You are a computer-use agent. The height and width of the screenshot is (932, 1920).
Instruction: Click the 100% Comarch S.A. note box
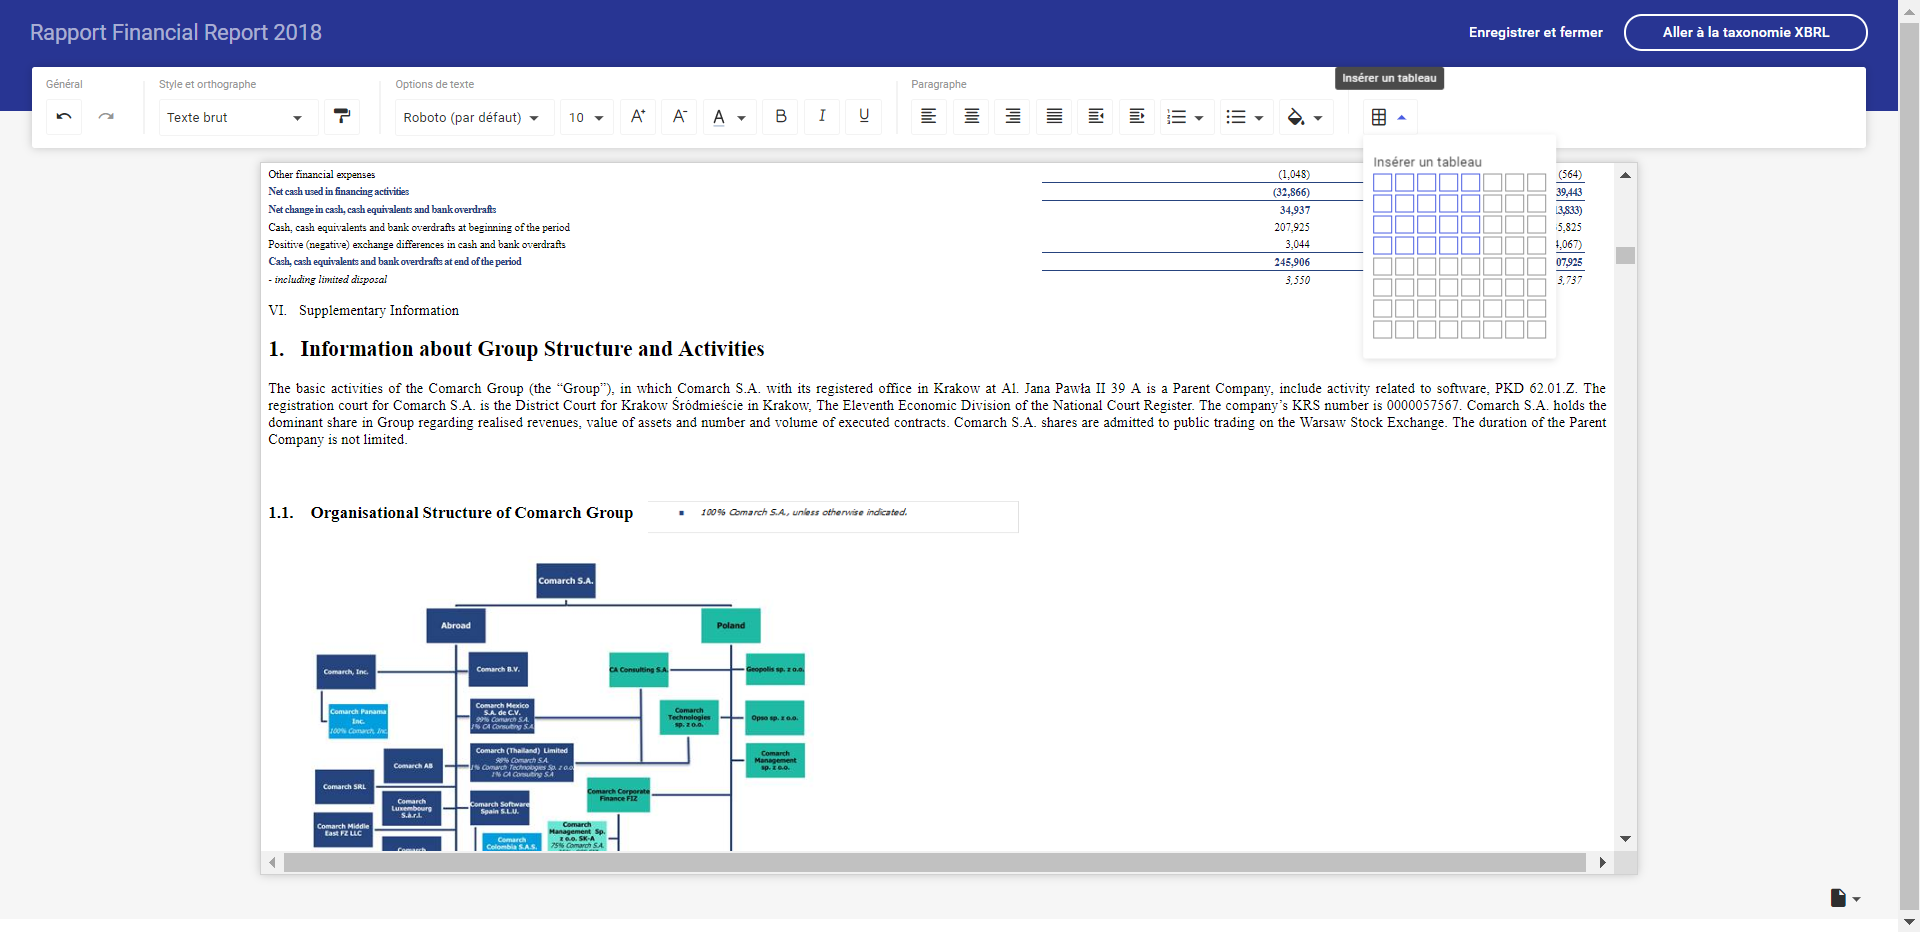point(833,517)
